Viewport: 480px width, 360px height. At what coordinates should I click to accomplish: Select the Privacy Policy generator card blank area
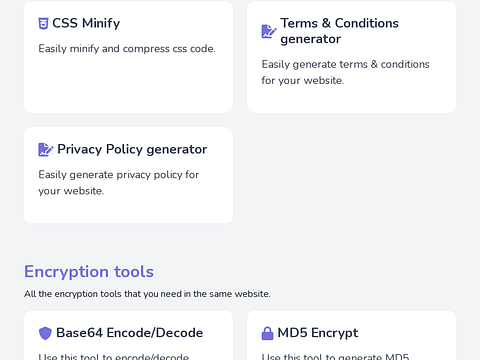pos(128,210)
